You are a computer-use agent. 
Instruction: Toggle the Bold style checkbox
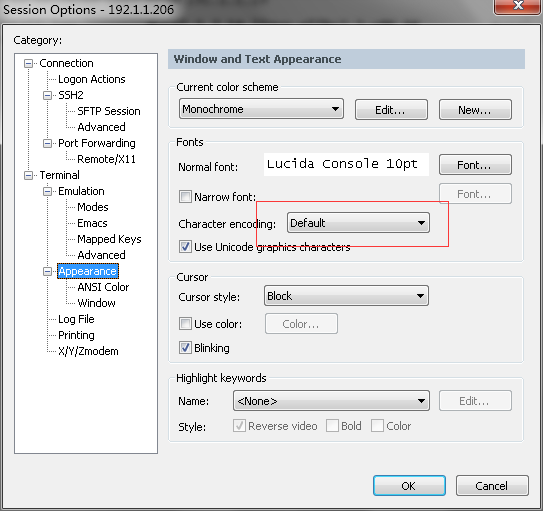coord(332,426)
